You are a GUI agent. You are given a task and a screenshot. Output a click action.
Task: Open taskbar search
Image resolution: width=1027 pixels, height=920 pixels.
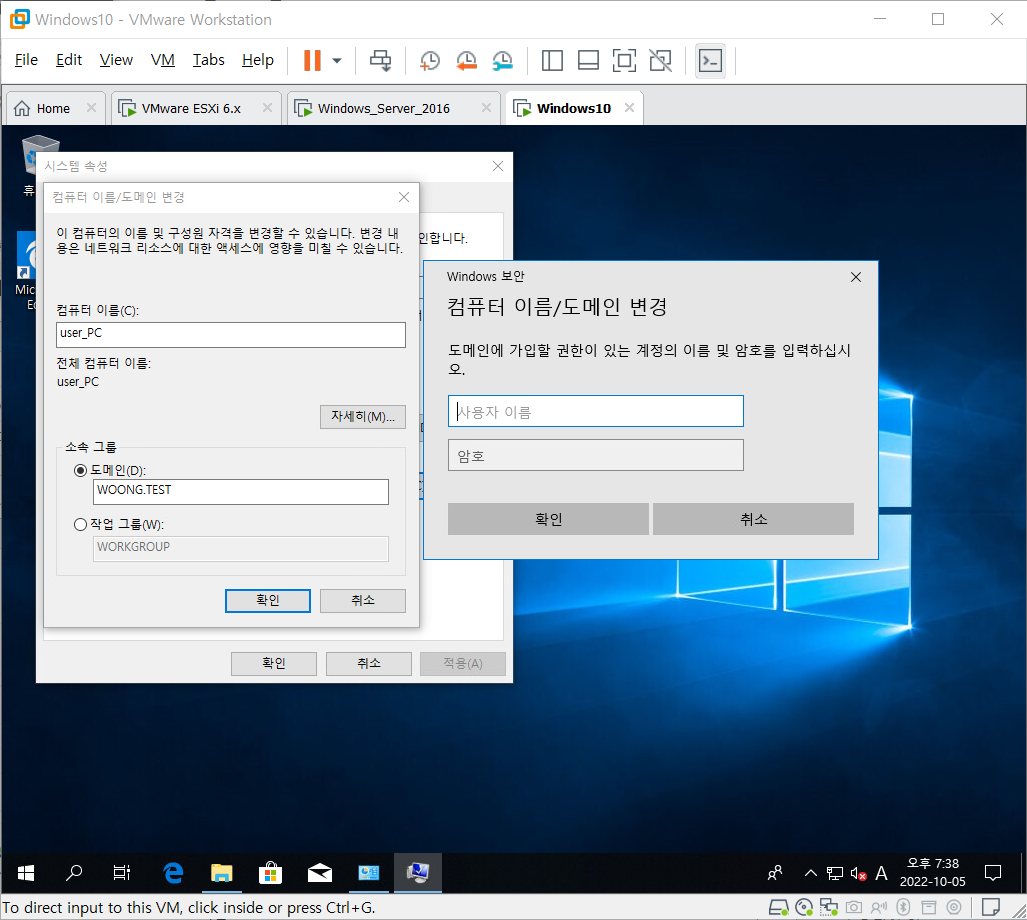[74, 873]
